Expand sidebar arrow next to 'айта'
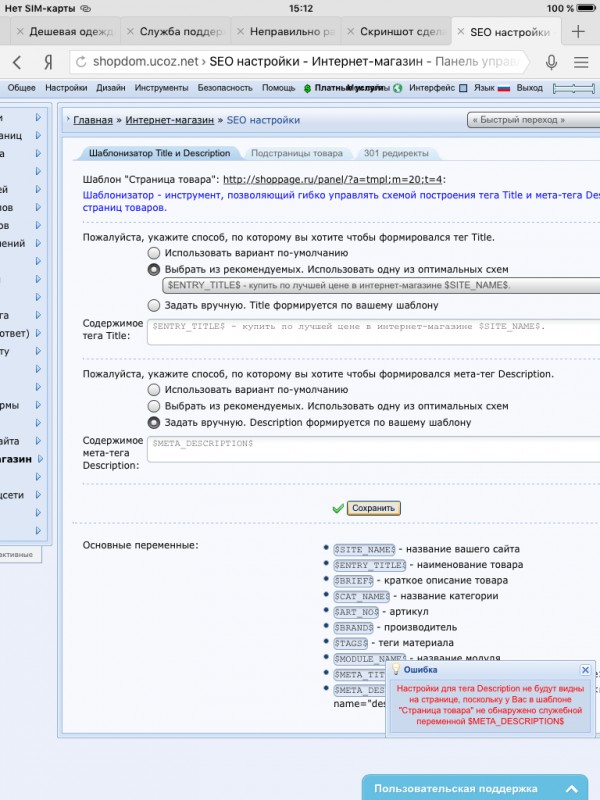 click(x=39, y=441)
